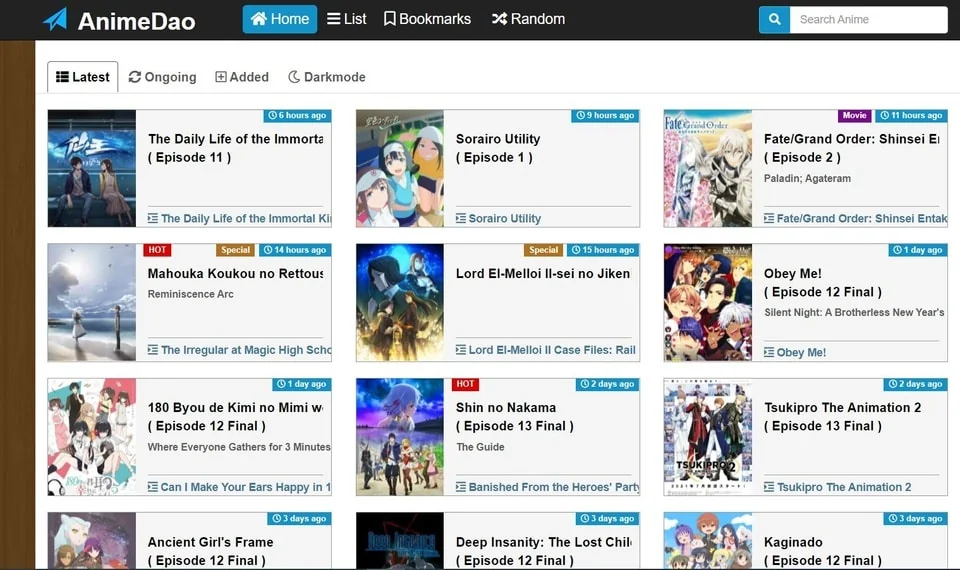Viewport: 960px width, 570px height.
Task: Open Obey Me! Episode 12 Final title
Action: click(823, 282)
